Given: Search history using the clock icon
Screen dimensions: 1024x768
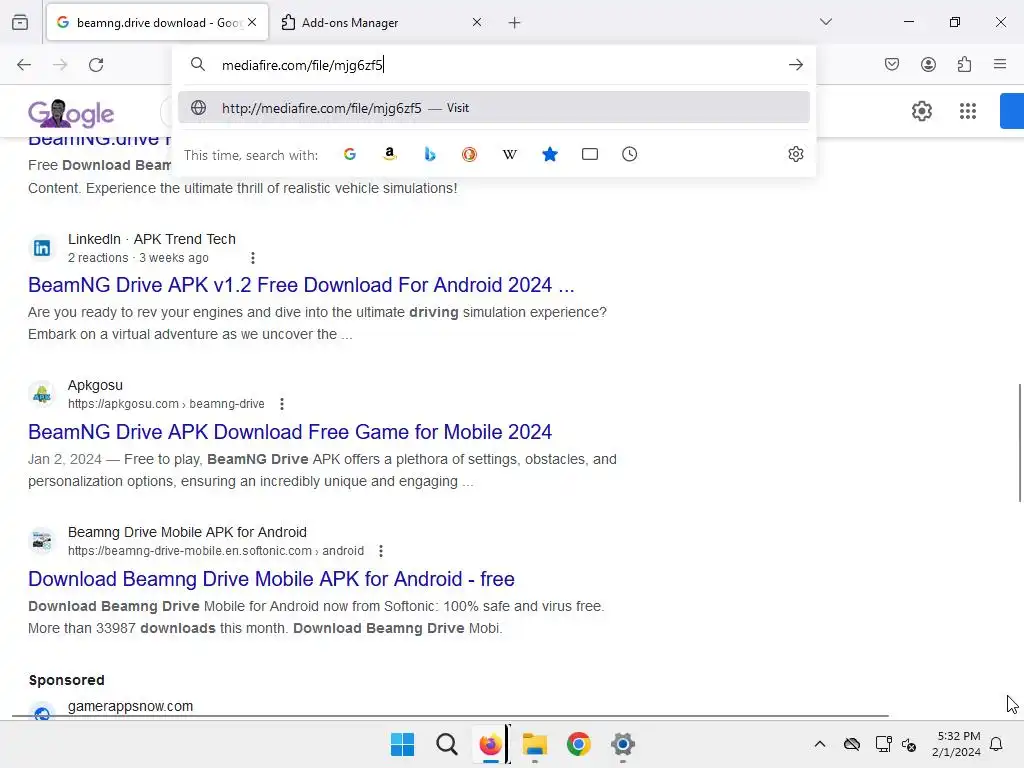Looking at the screenshot, I should [630, 154].
